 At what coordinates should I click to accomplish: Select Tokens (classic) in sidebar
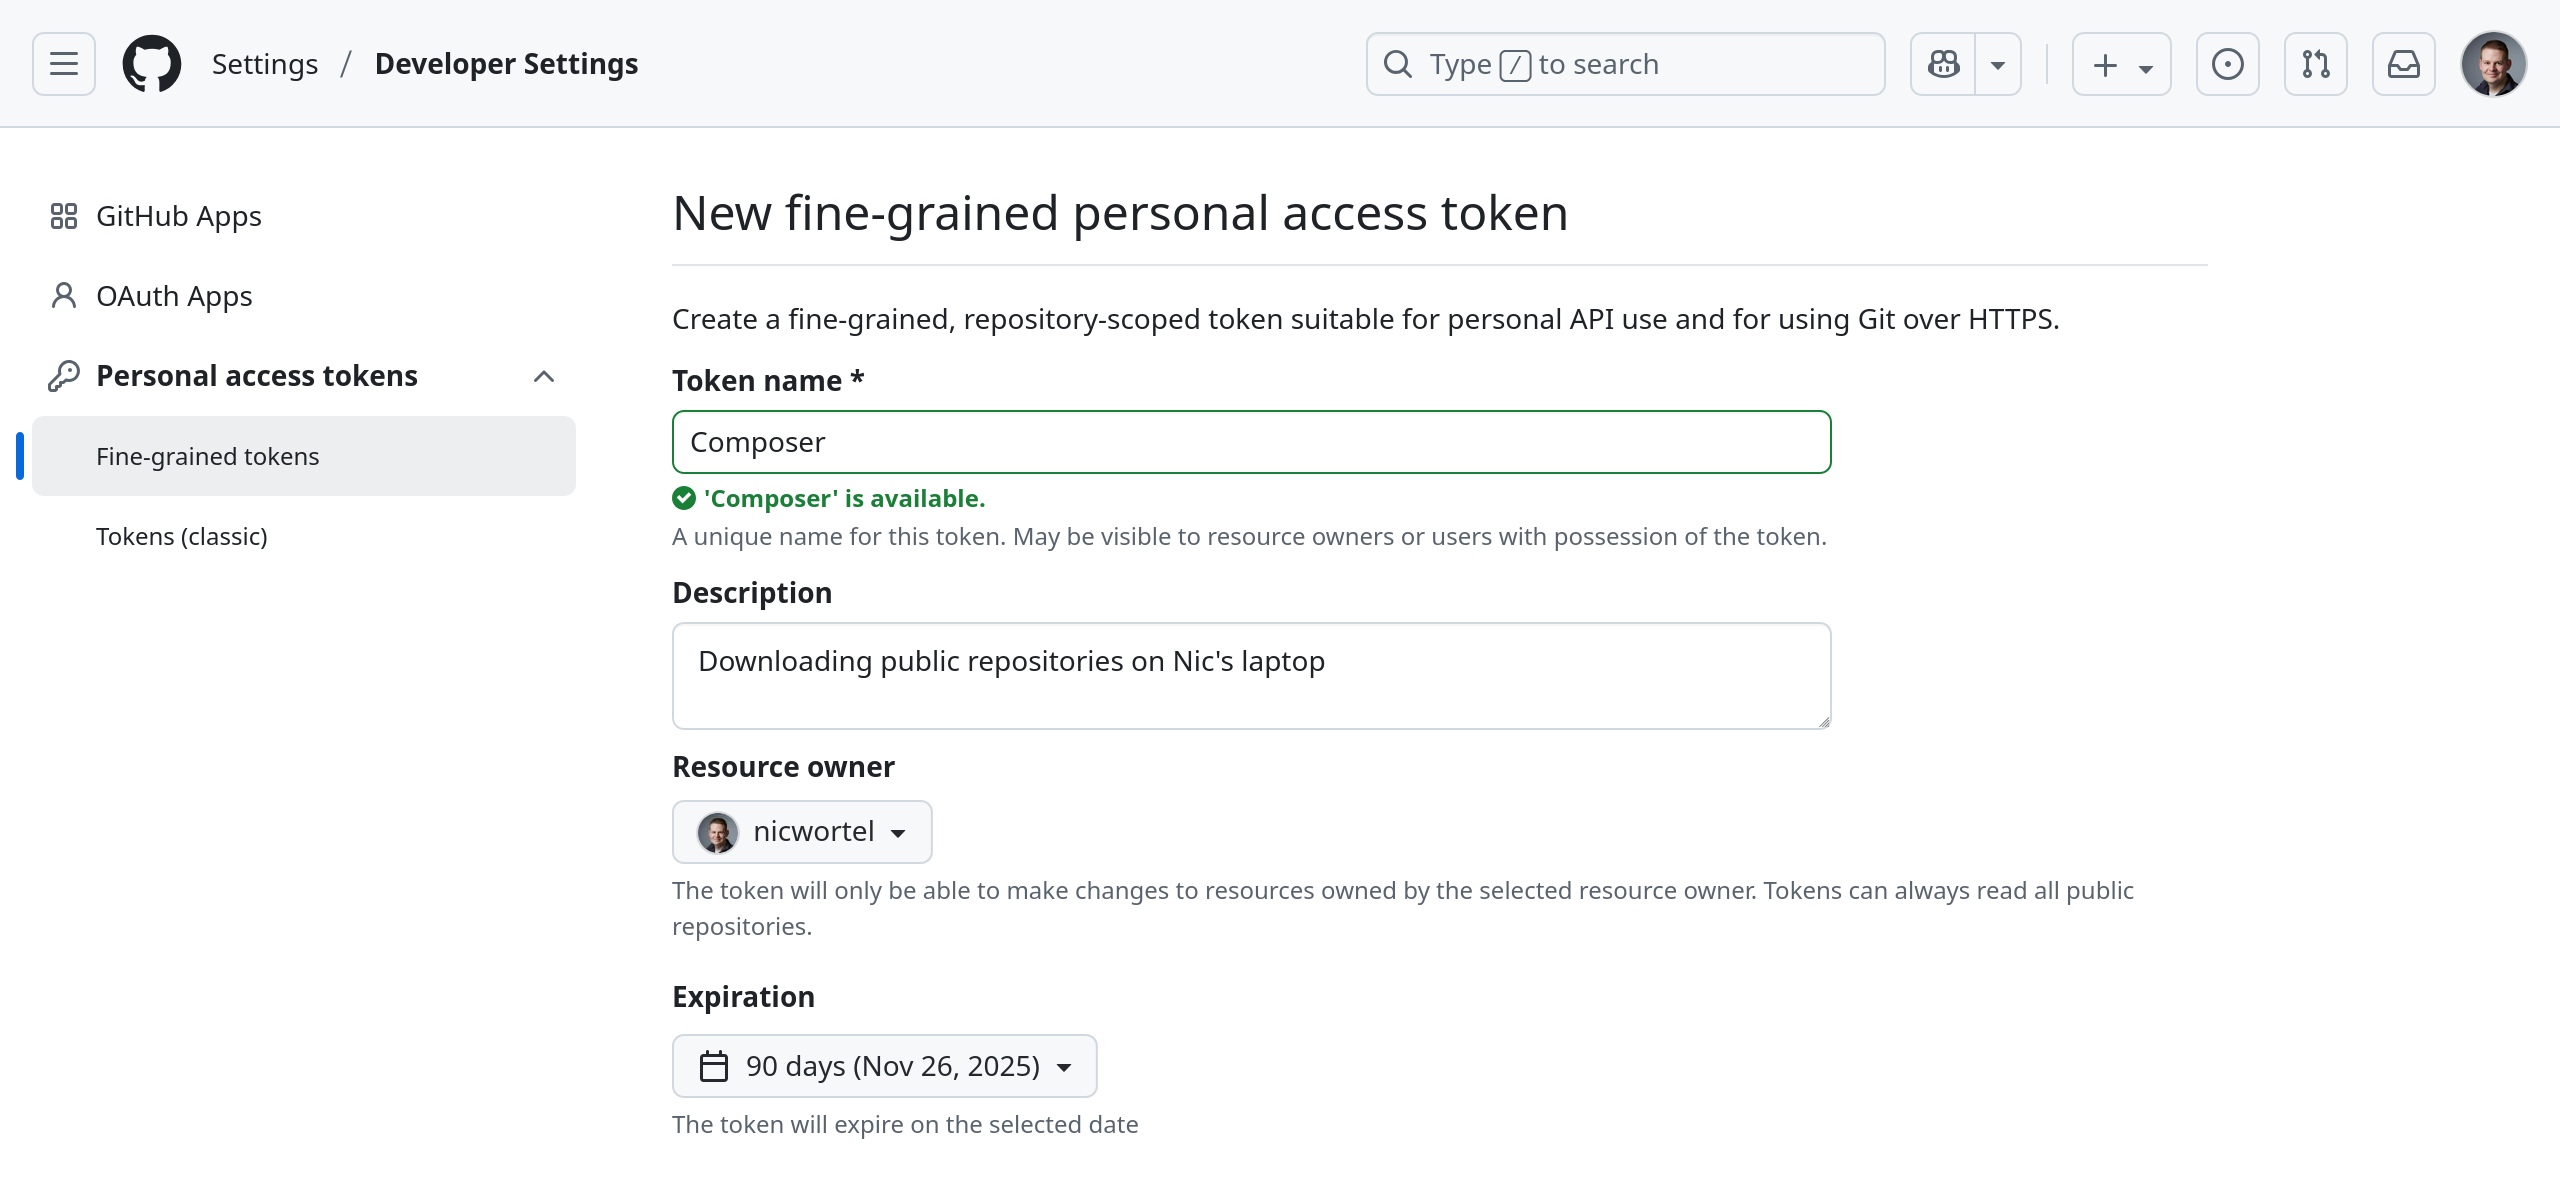point(182,536)
